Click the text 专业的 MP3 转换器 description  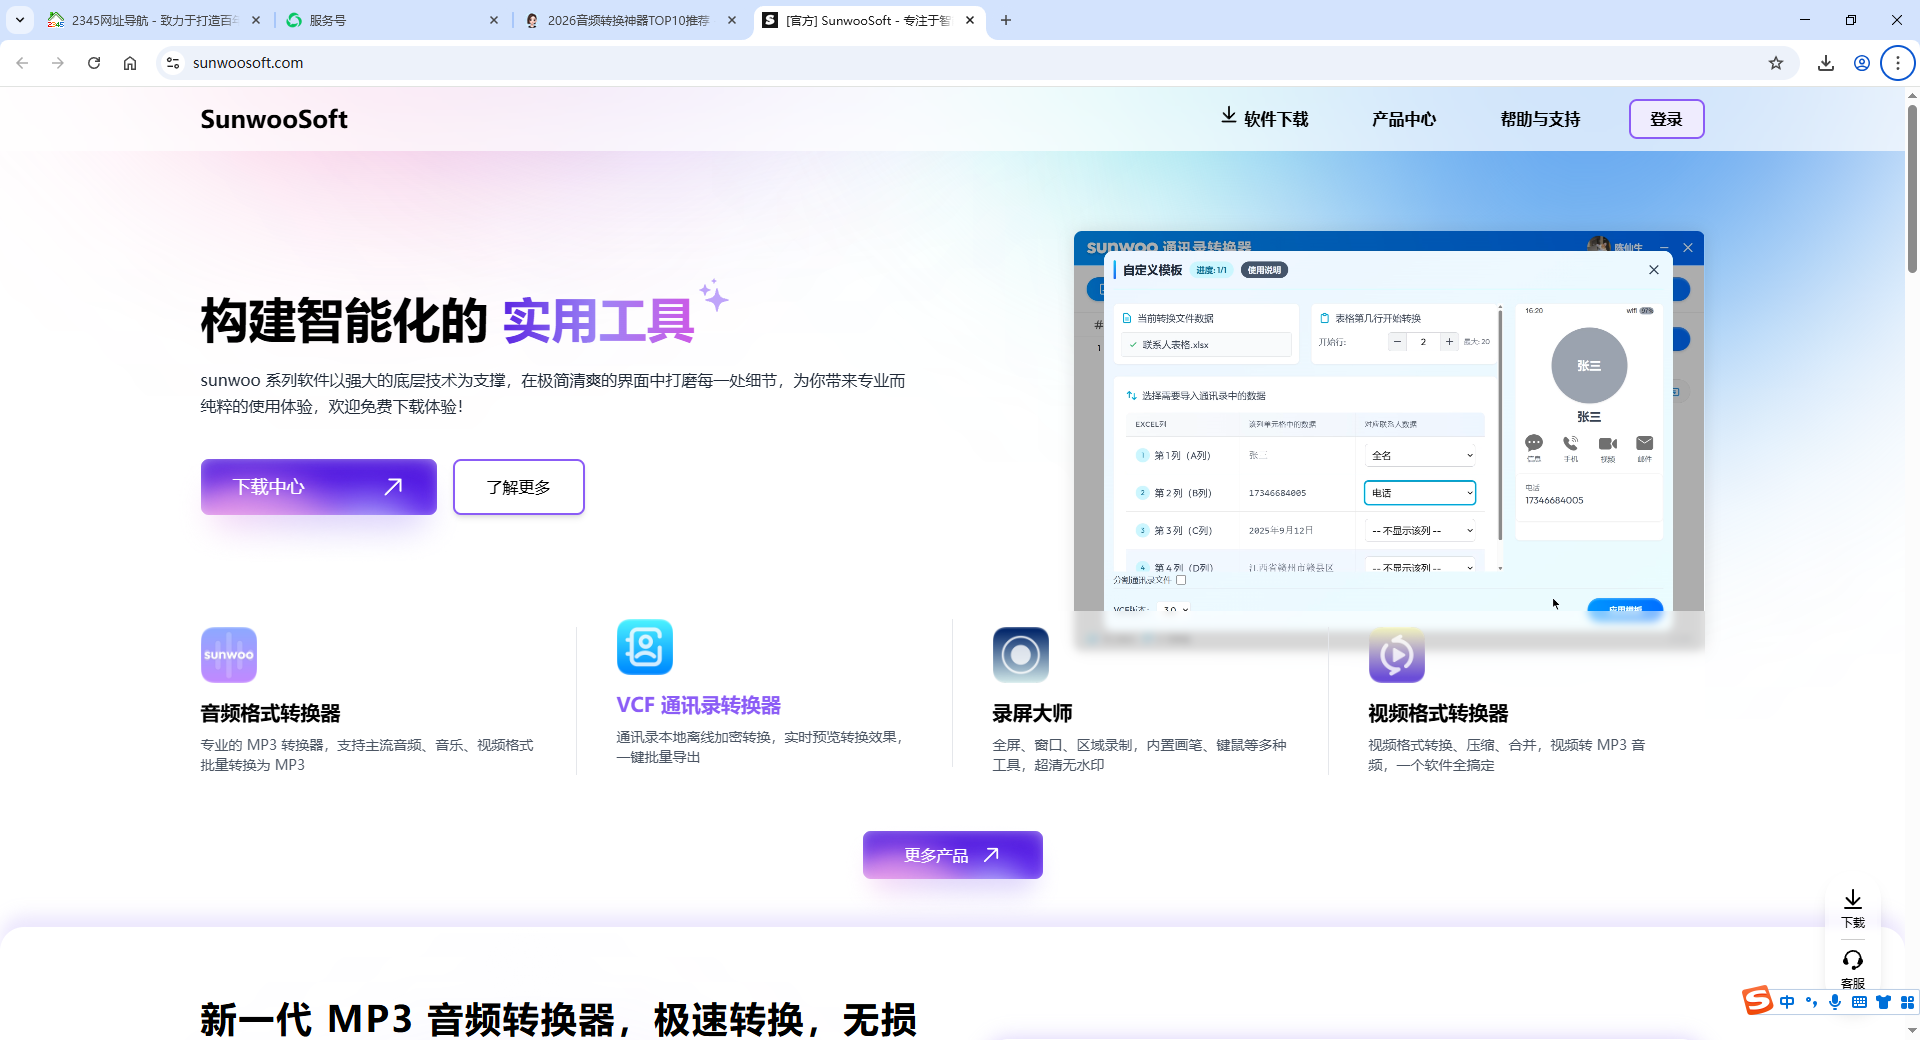(x=367, y=755)
